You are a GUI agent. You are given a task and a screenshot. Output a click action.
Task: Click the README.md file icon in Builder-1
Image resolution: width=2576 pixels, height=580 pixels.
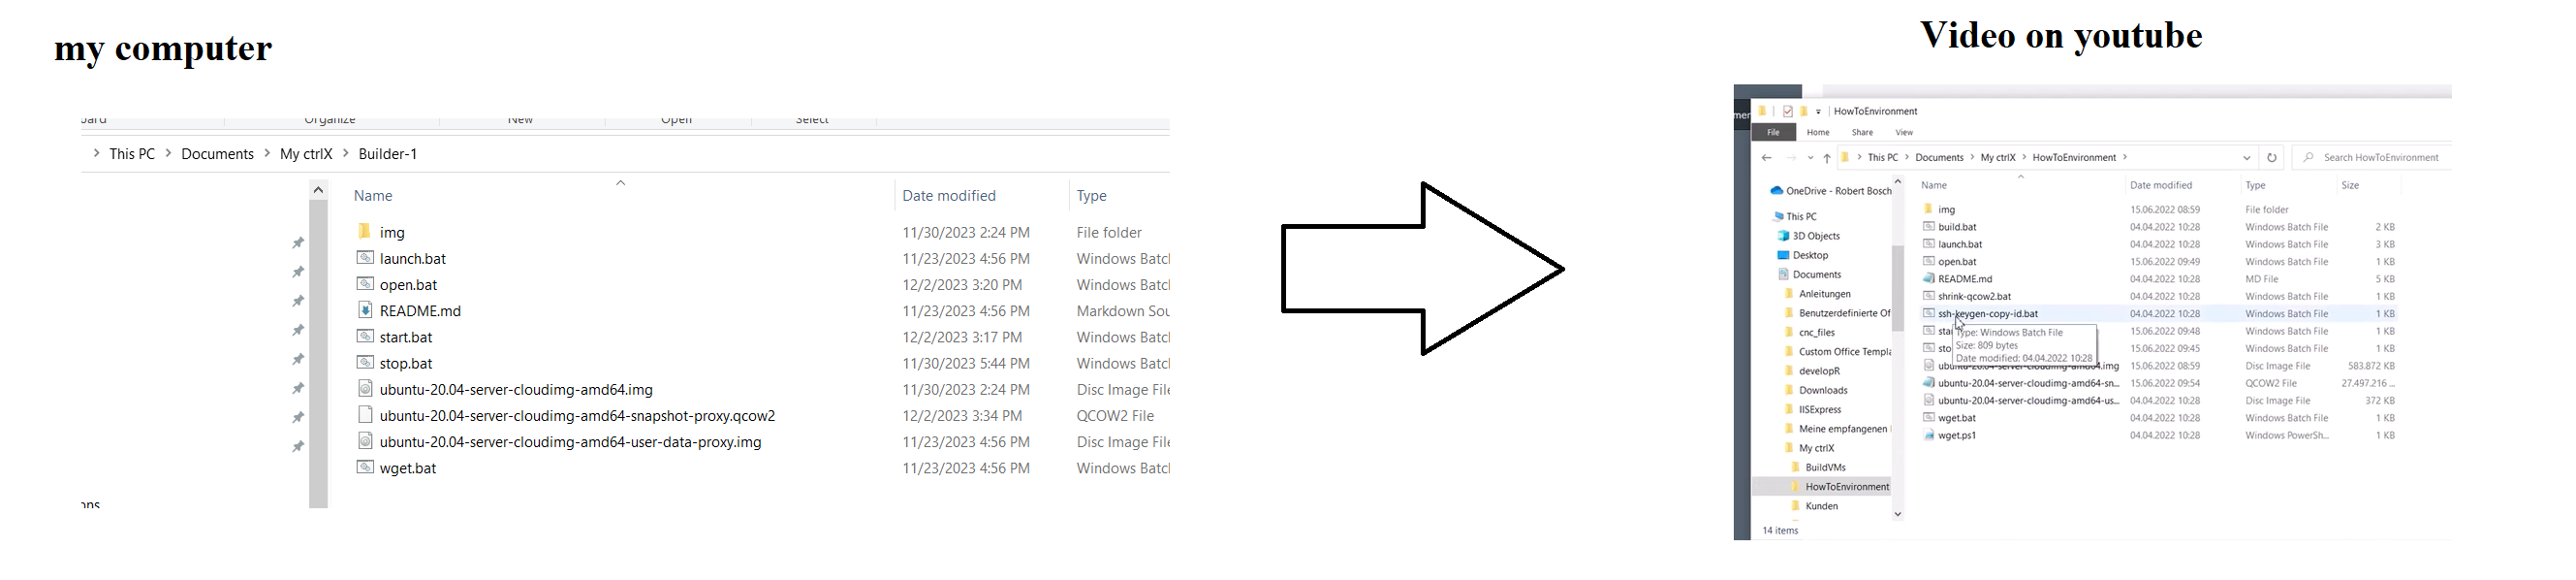[365, 310]
